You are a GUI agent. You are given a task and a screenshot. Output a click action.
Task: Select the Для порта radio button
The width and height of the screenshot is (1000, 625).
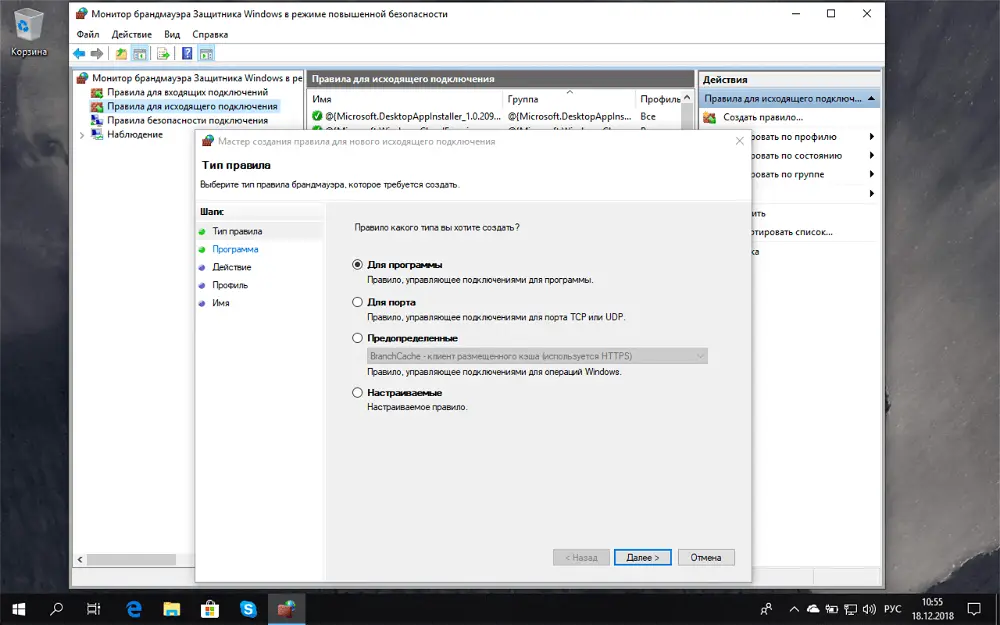pos(358,302)
